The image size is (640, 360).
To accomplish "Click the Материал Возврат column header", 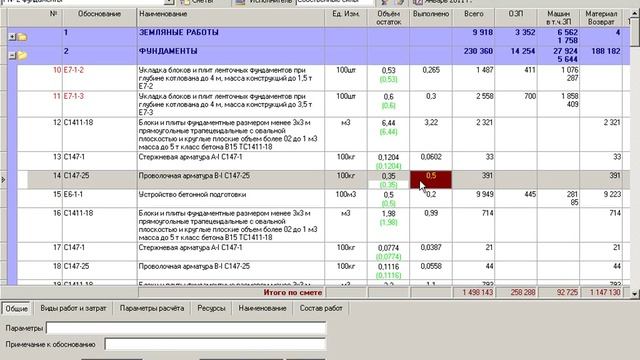I will [601, 18].
